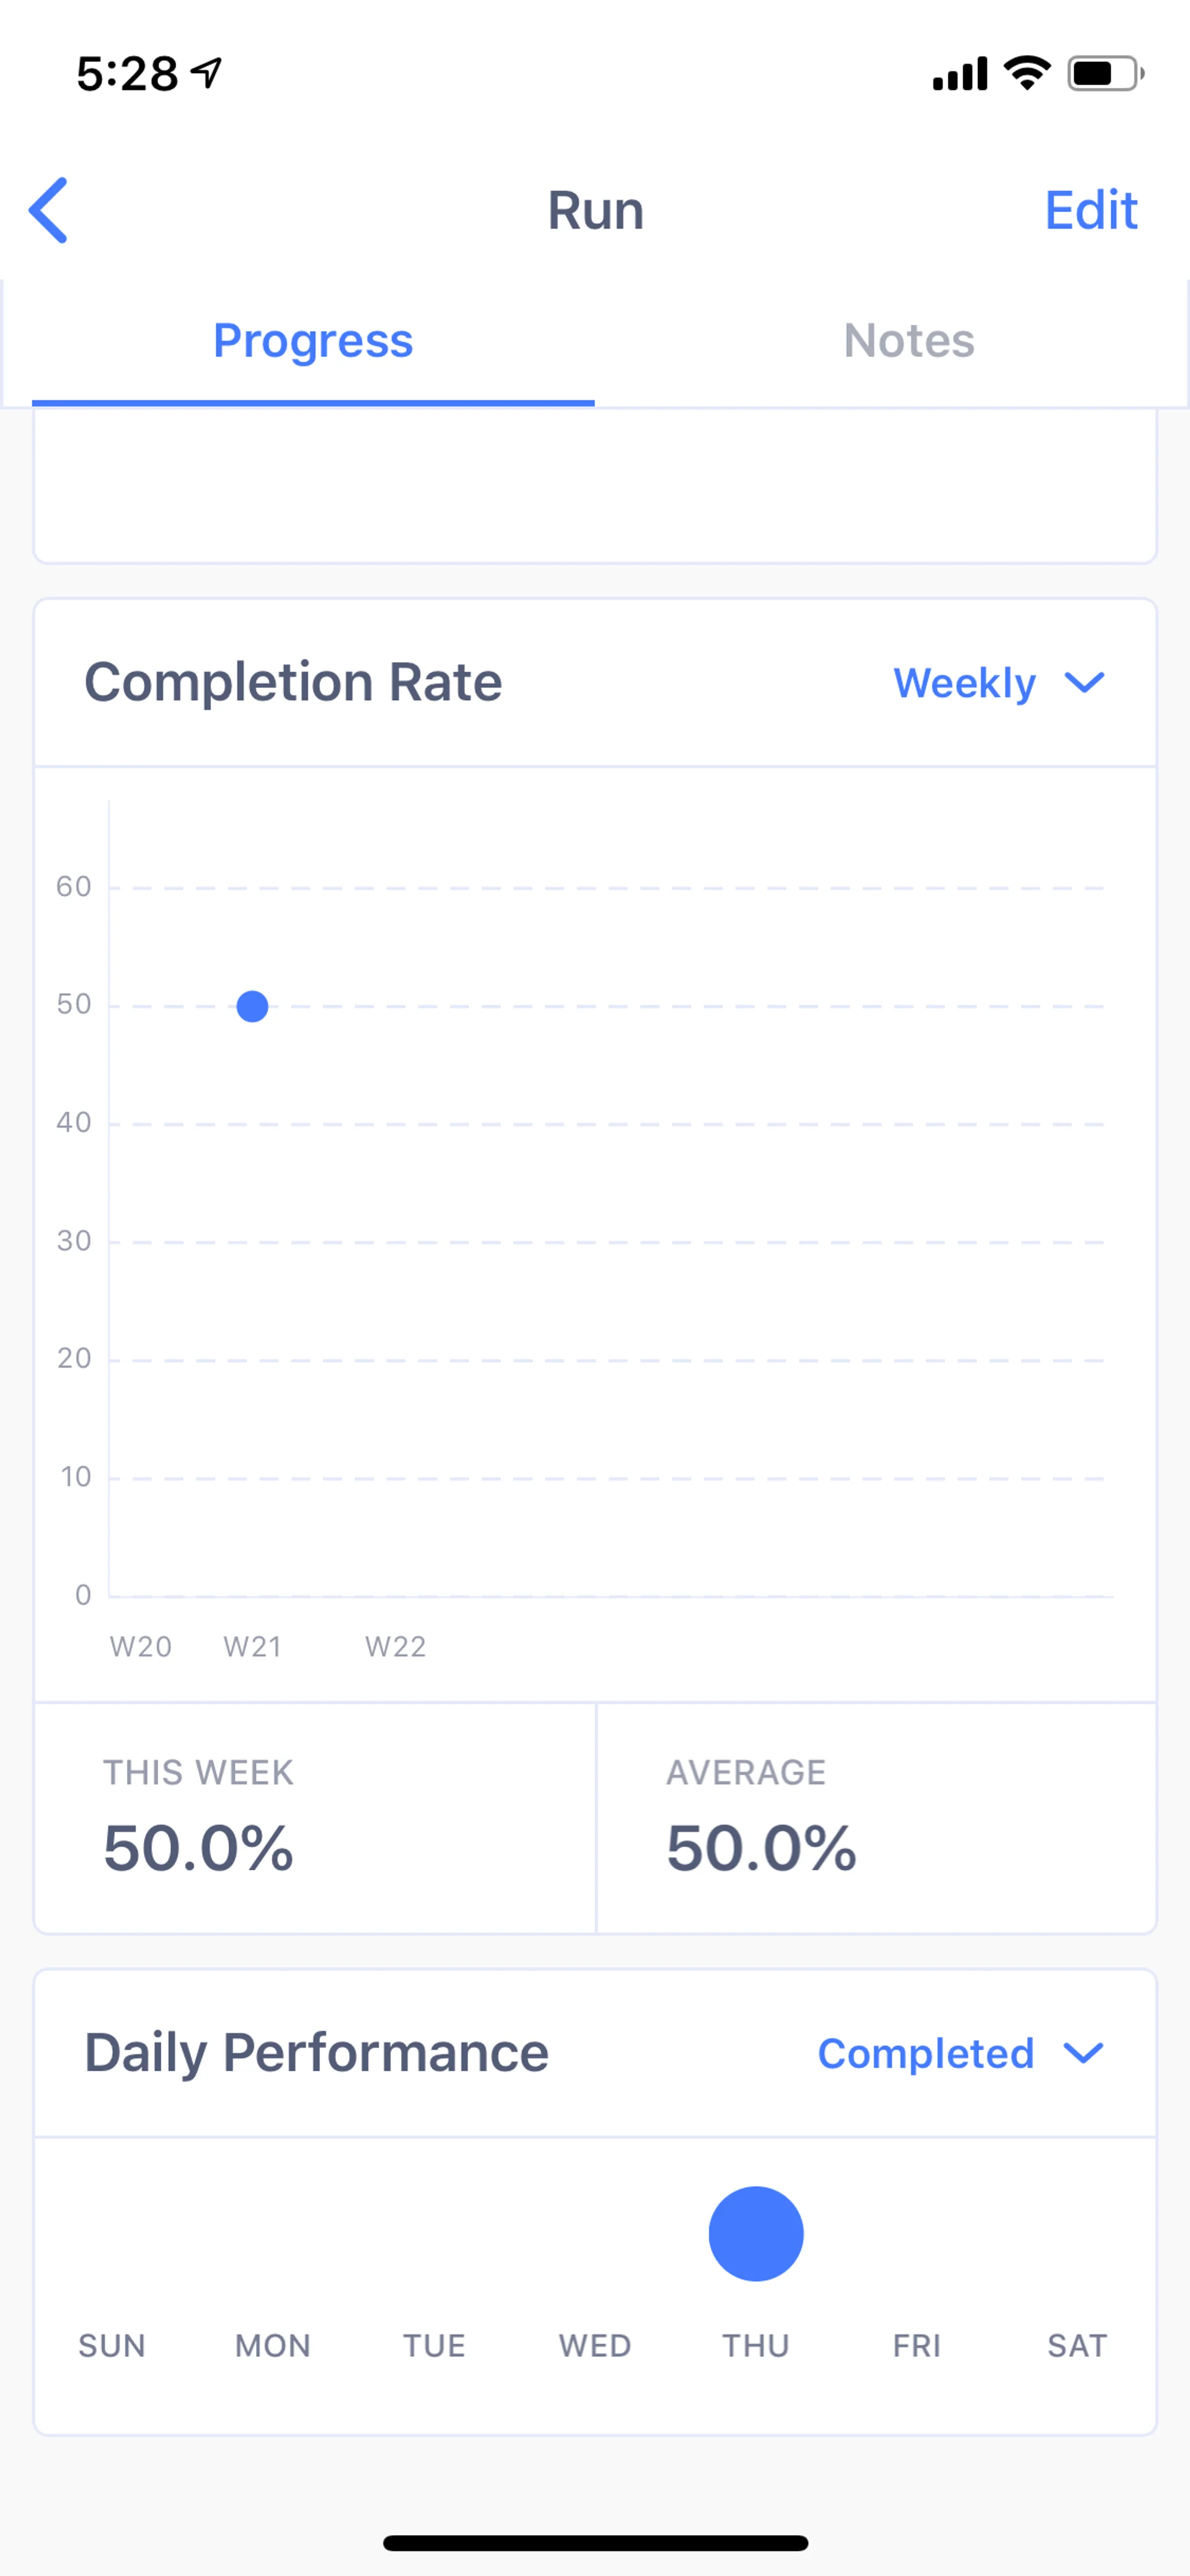Tap the Completion Rate heading

click(293, 683)
